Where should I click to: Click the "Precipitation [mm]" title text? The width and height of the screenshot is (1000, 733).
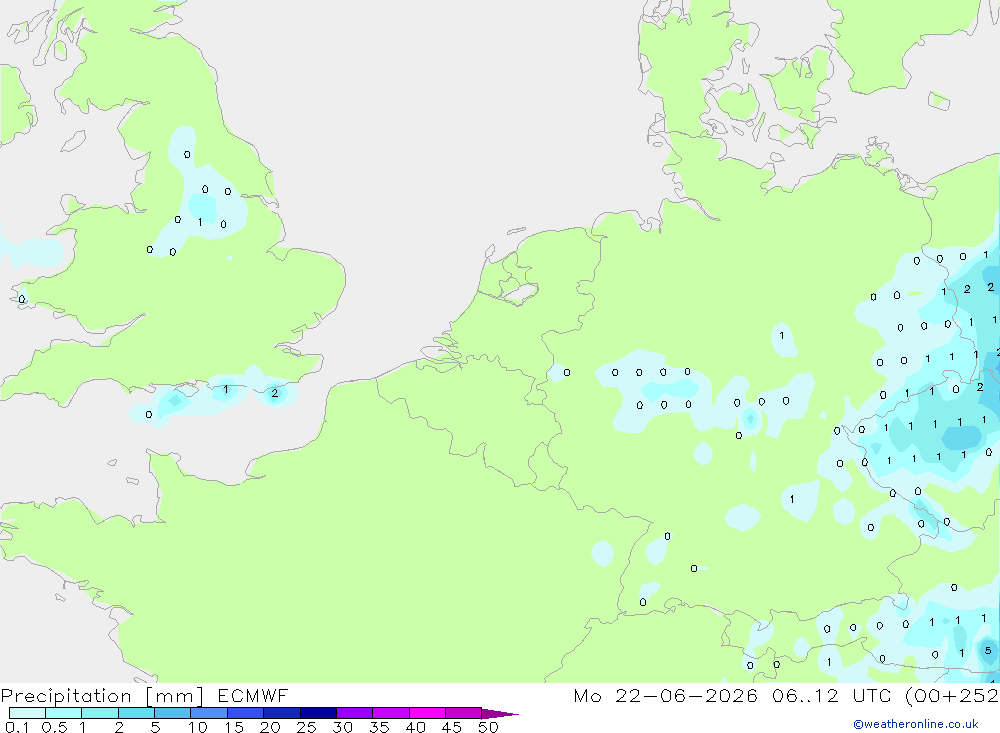tap(102, 696)
